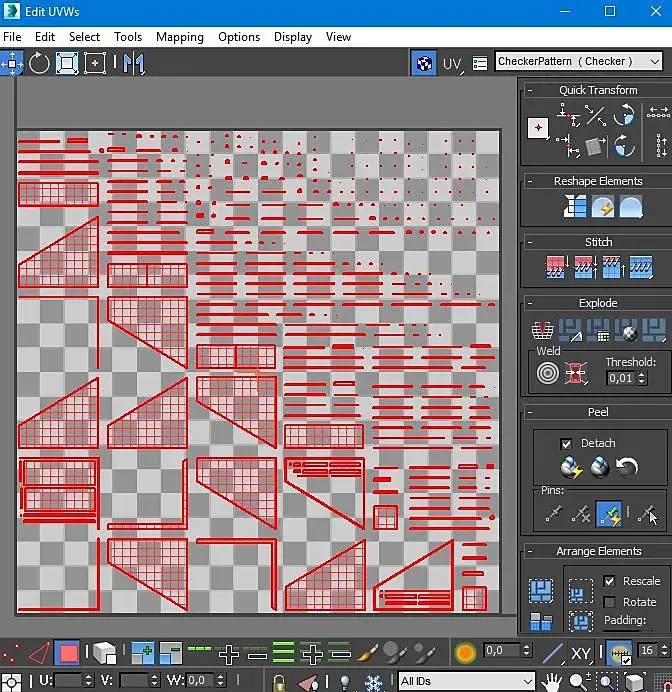Select the Move Selected Subobjects tool
This screenshot has height=692, width=672.
tap(12, 63)
